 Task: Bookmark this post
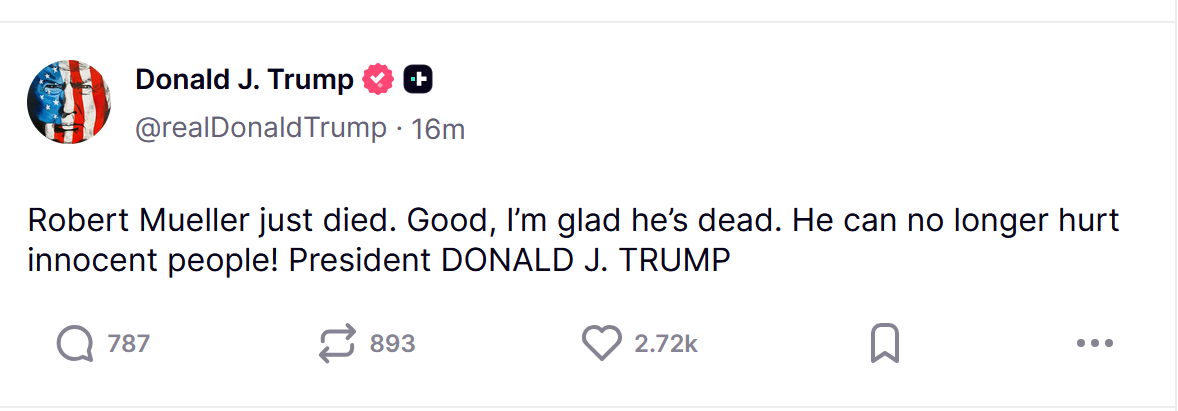884,344
